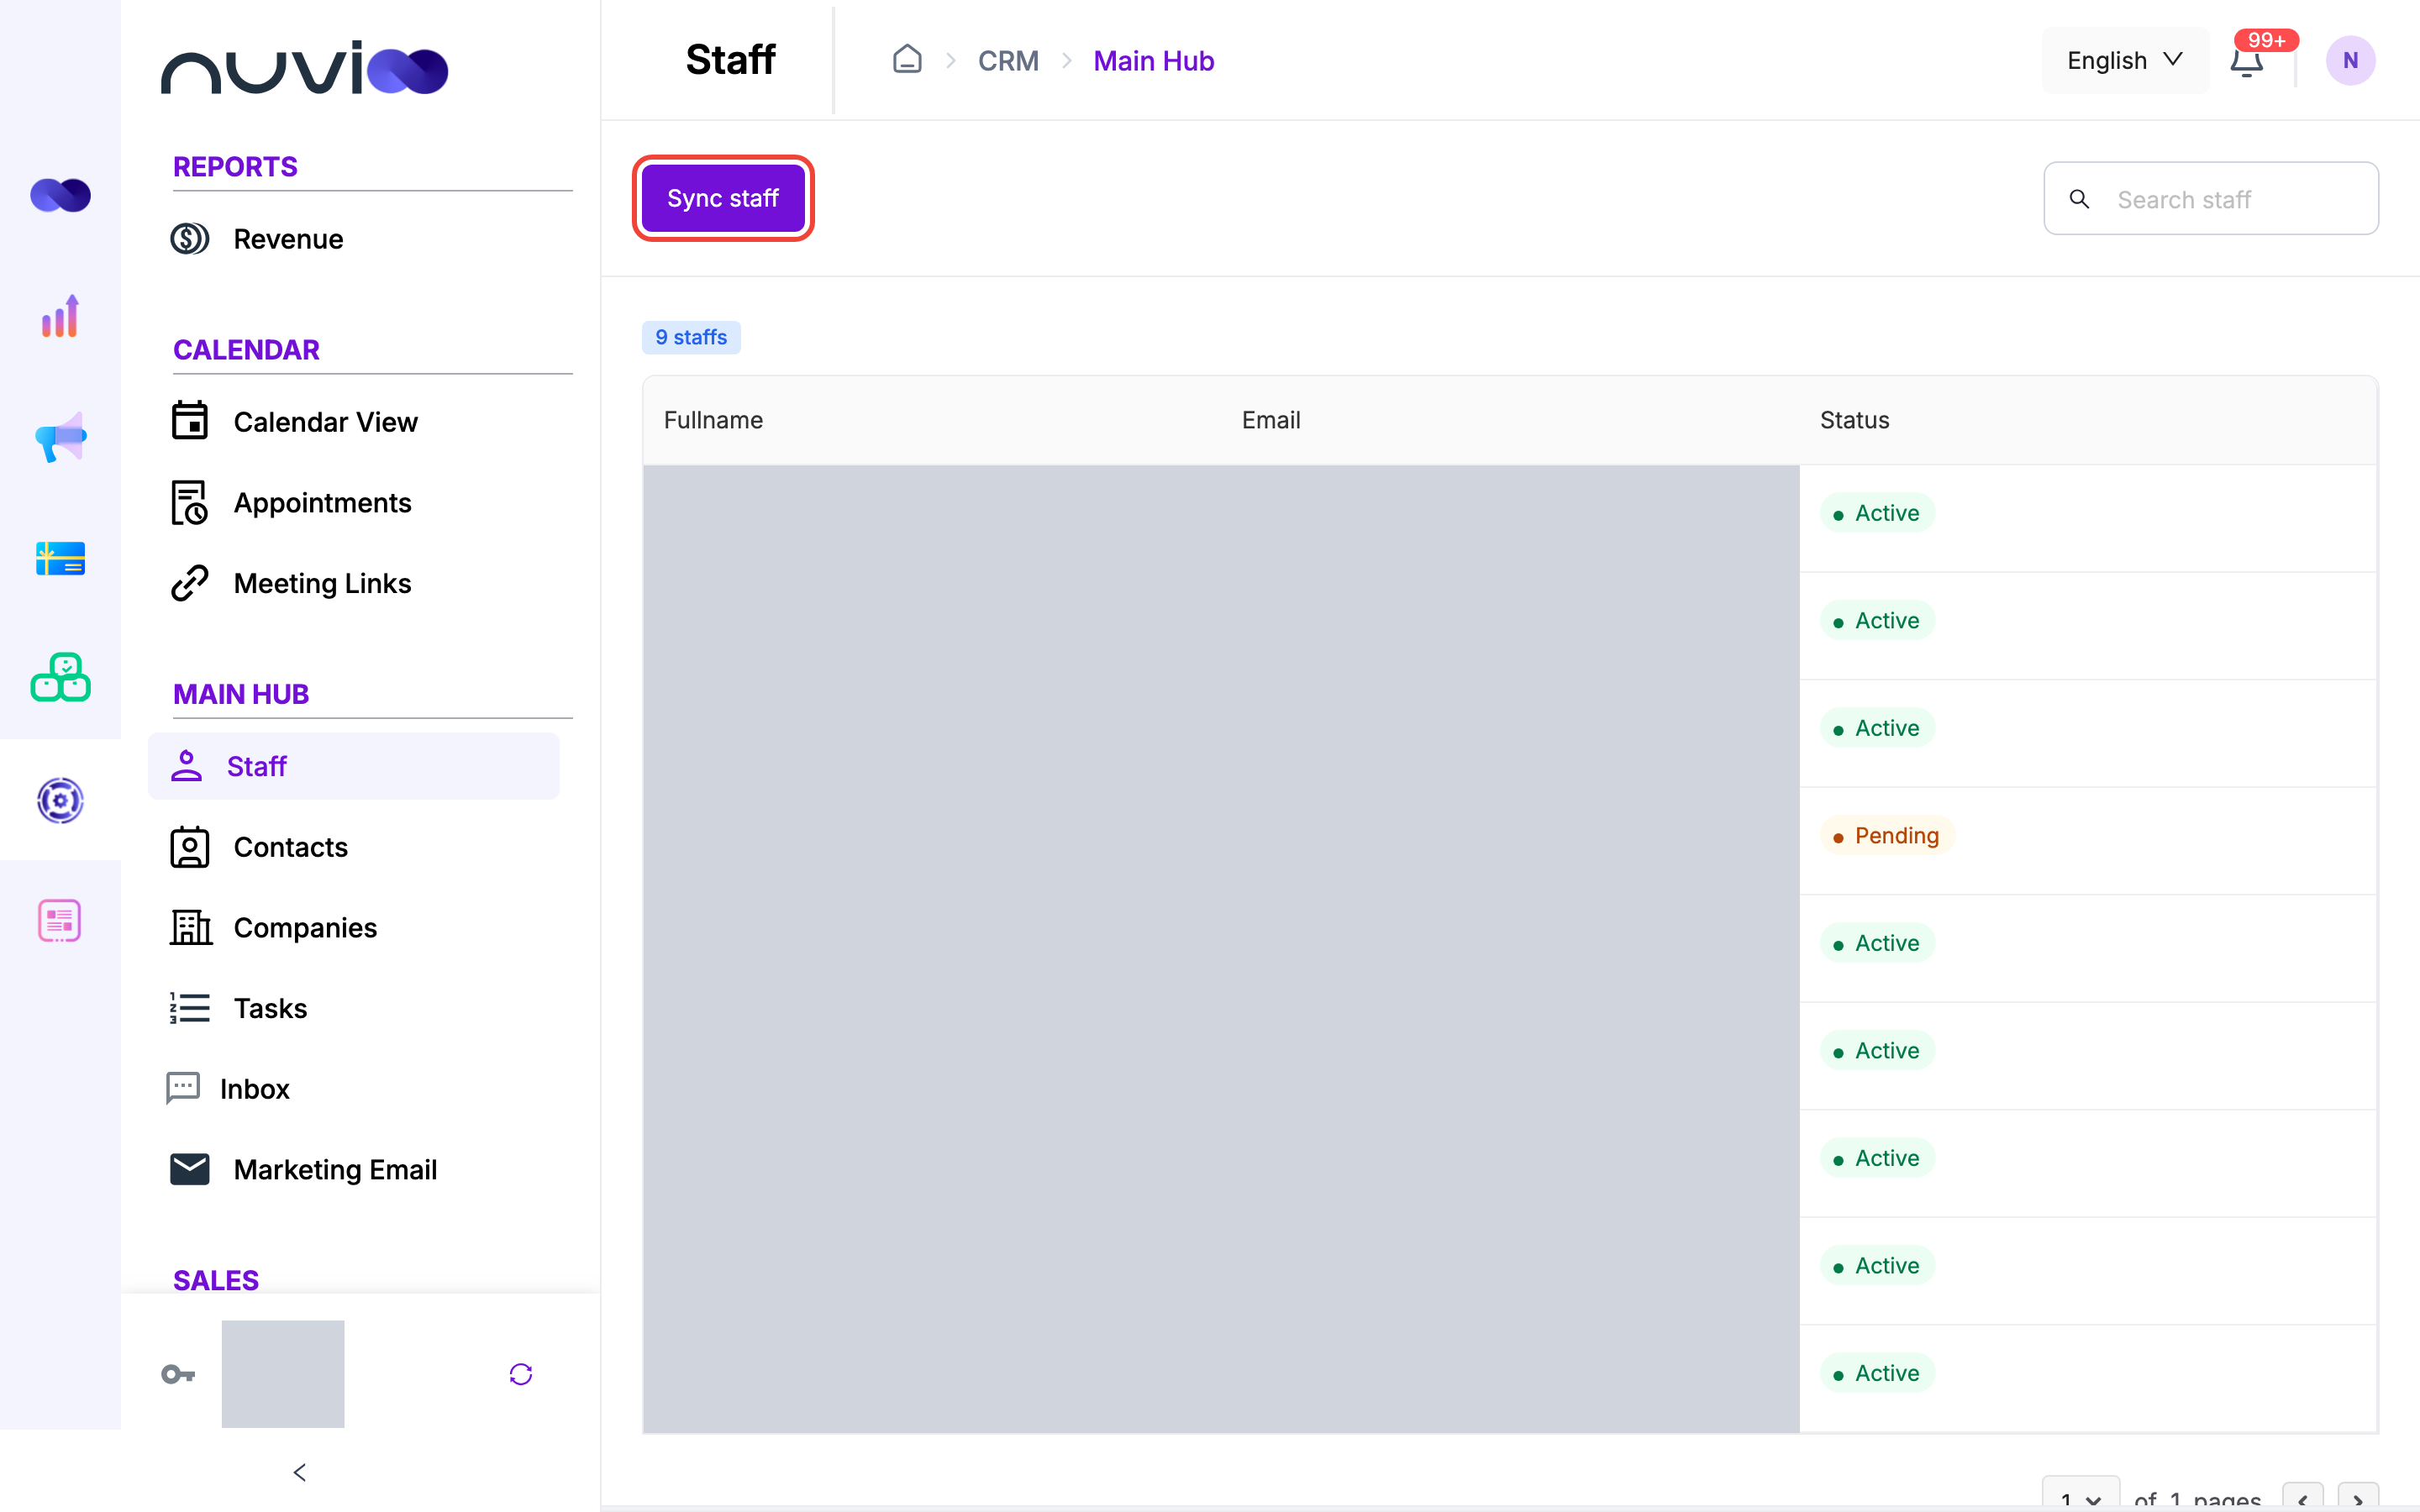2420x1512 pixels.
Task: Go to the next page in pagination
Action: [2358, 1498]
